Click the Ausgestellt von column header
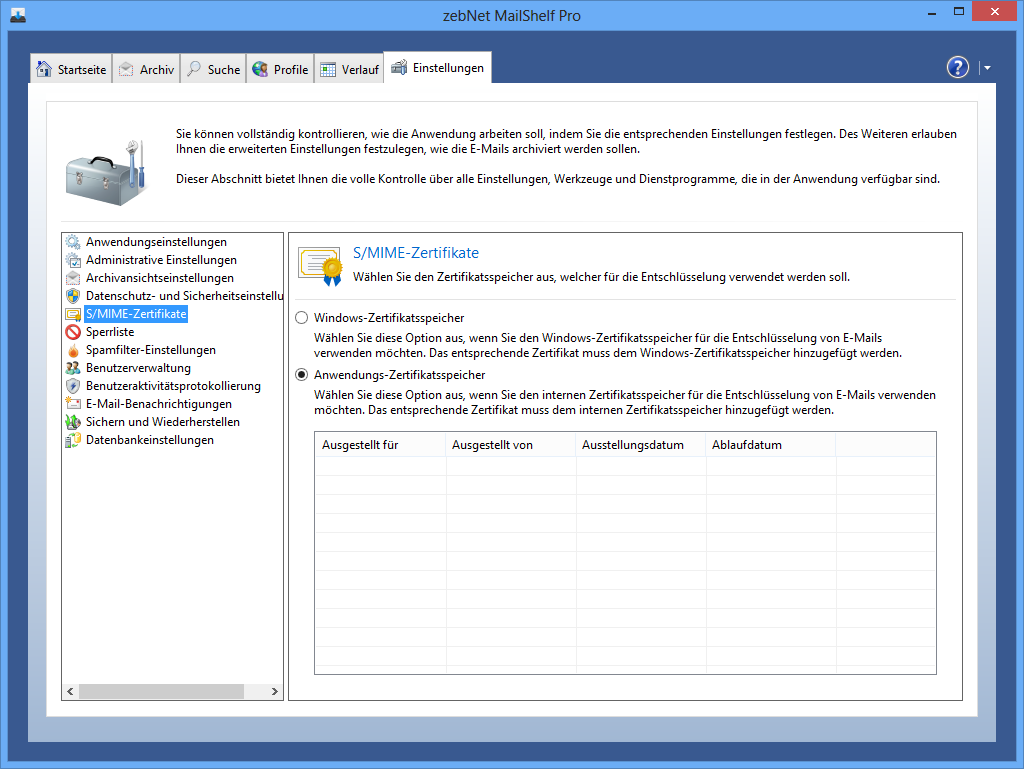 pyautogui.click(x=511, y=445)
